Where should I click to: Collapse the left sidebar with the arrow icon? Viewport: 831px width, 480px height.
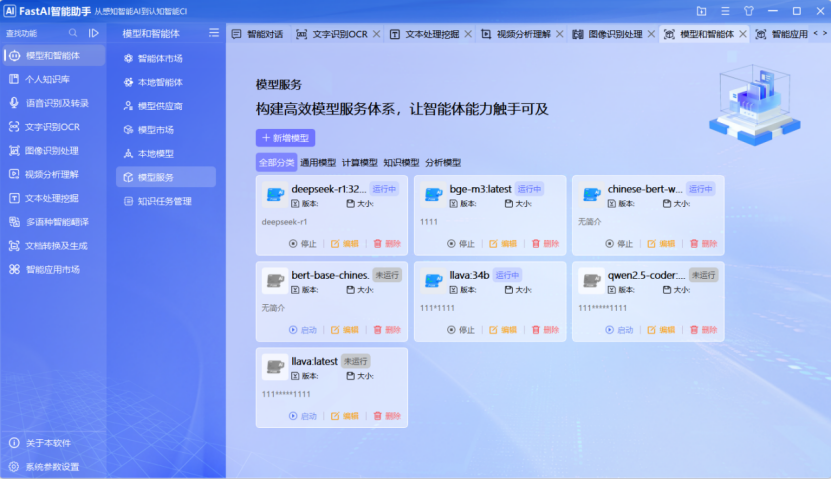[x=94, y=33]
